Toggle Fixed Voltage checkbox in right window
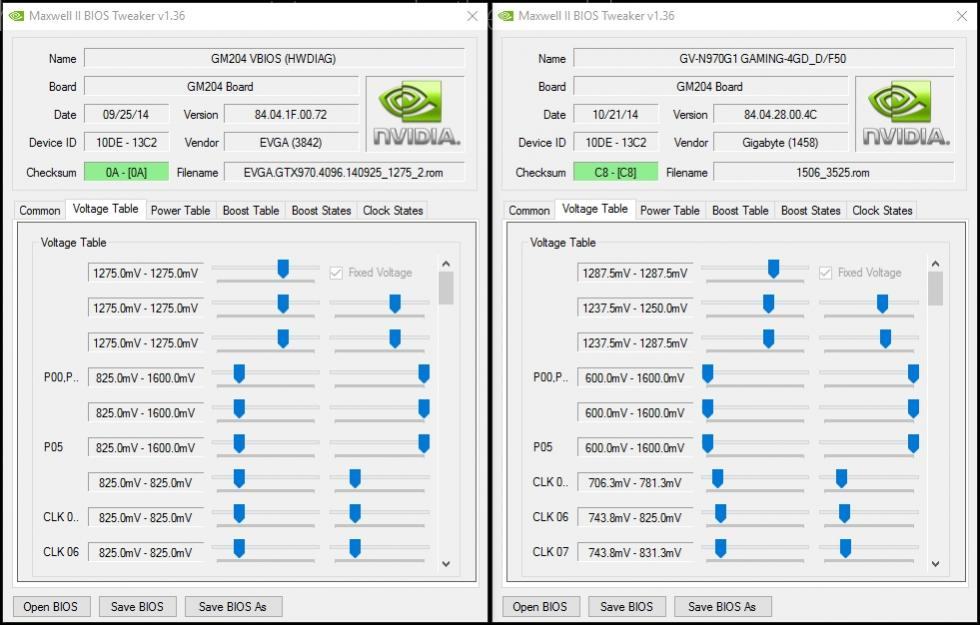The image size is (980, 625). [826, 273]
